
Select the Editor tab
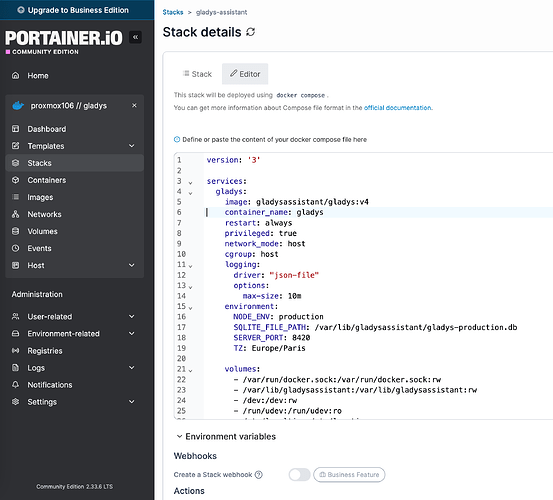tap(245, 74)
